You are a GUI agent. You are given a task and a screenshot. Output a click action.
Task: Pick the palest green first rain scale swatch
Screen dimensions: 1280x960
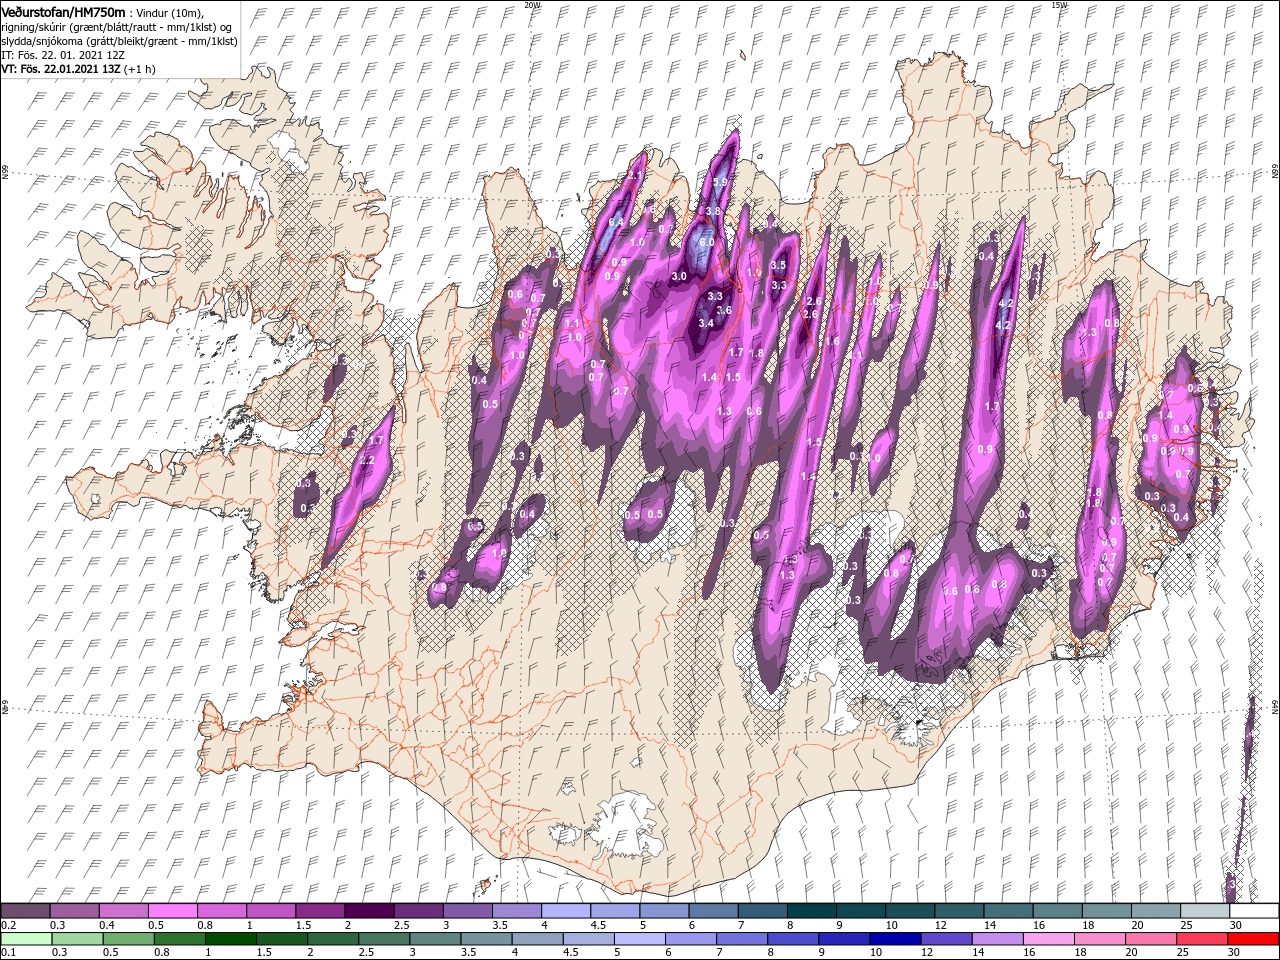(26, 939)
